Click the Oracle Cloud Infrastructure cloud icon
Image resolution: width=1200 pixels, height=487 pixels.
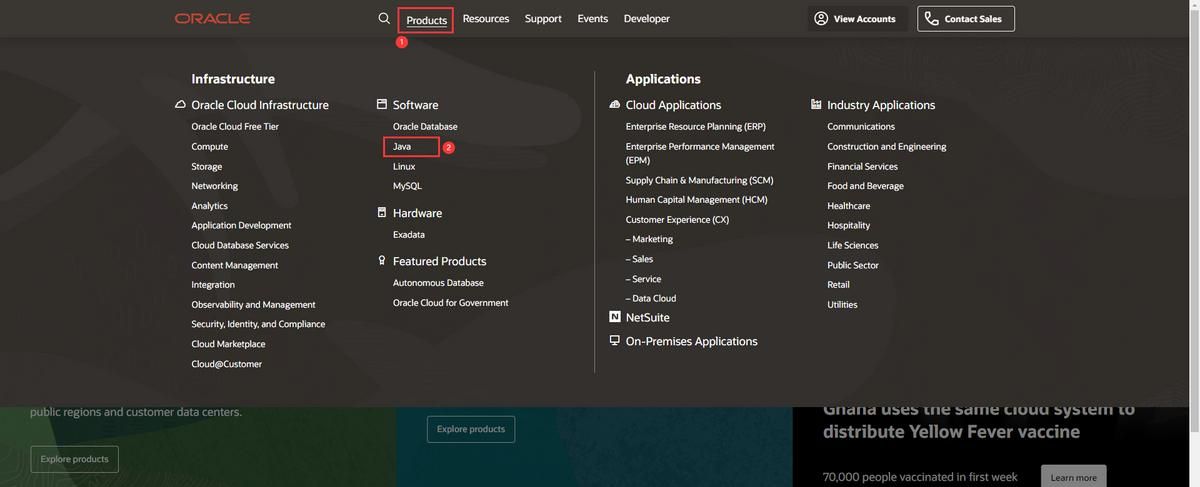click(180, 105)
